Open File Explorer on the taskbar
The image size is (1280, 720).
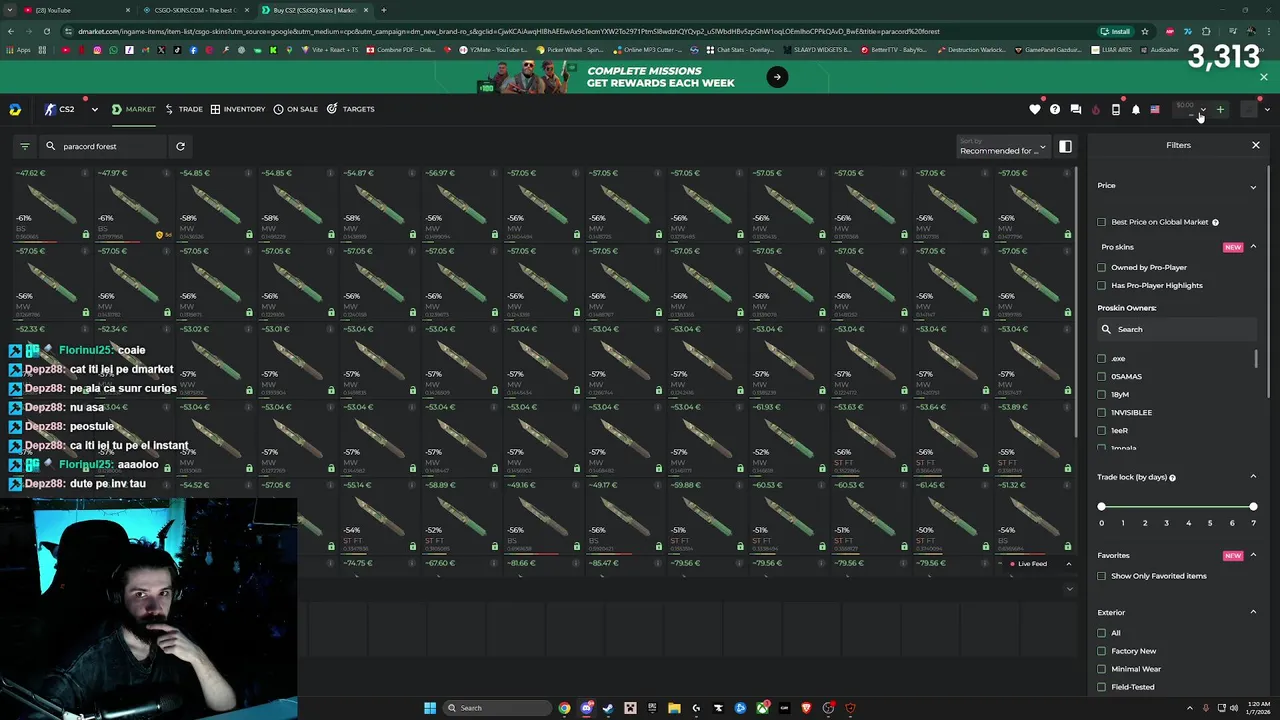[x=674, y=708]
